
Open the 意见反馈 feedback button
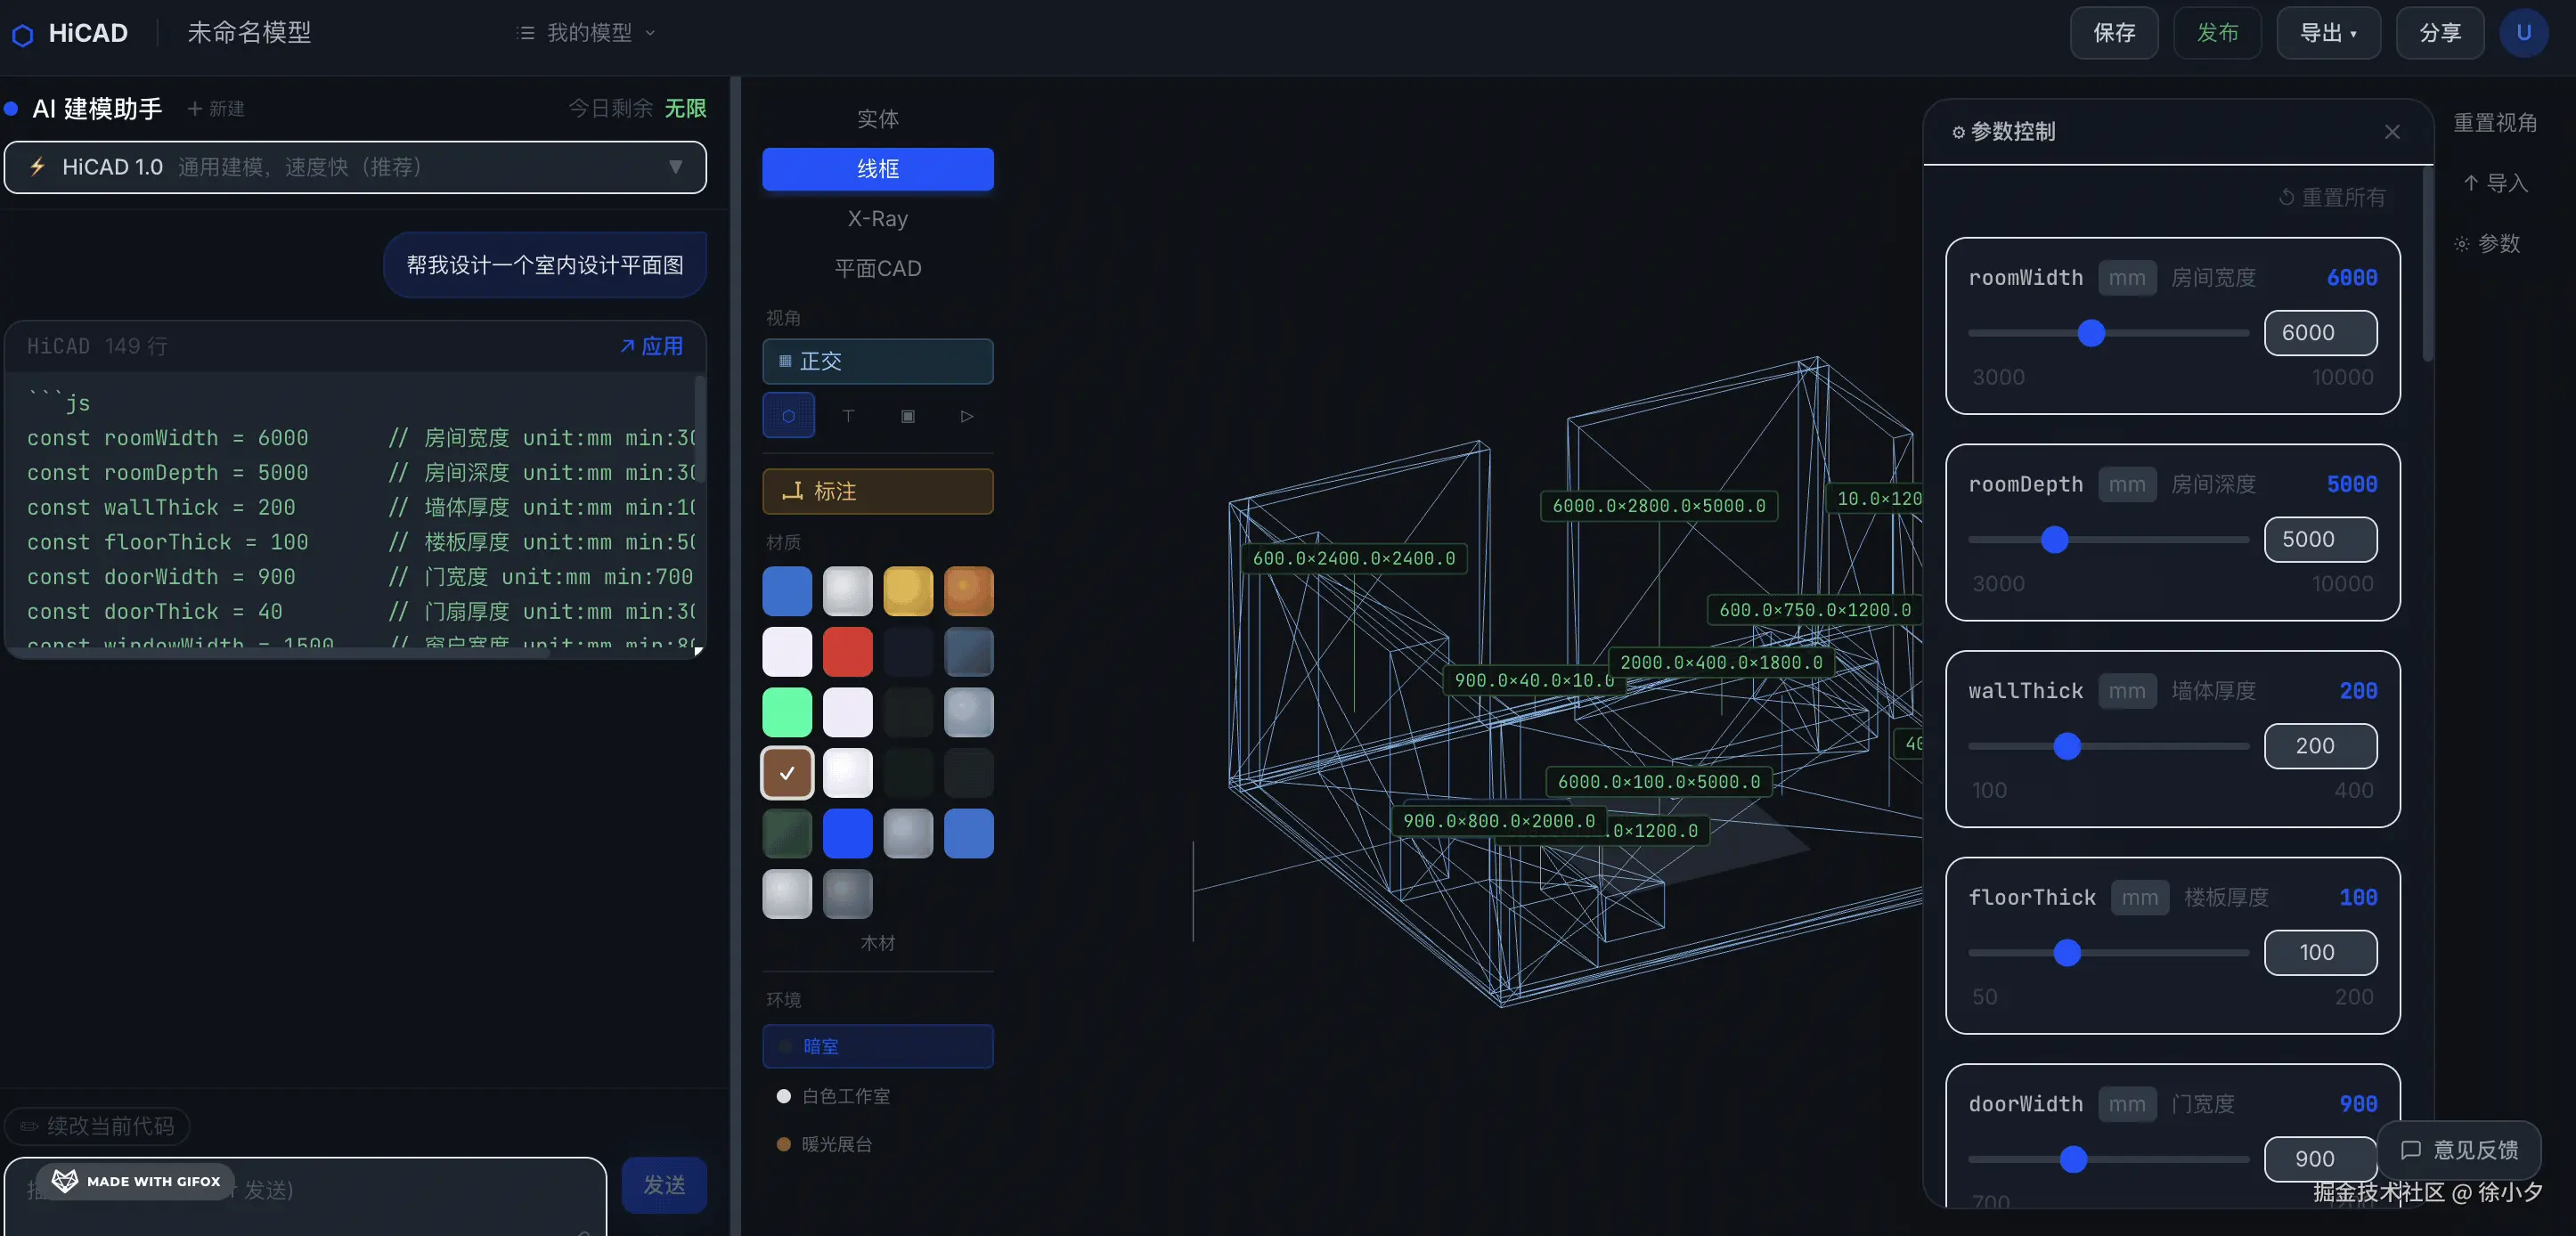pos(2459,1150)
